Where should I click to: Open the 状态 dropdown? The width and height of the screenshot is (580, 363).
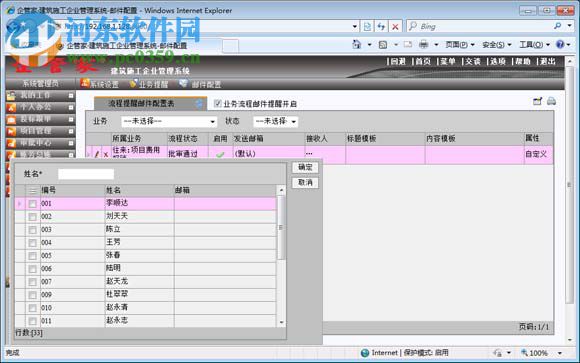(x=275, y=121)
